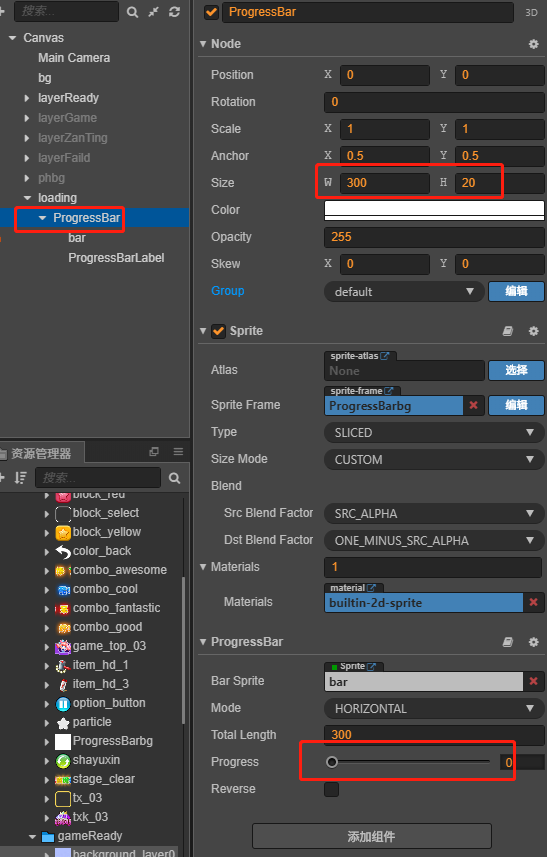
Task: Select the ProgressBarLabel tree node
Action: pyautogui.click(x=116, y=258)
